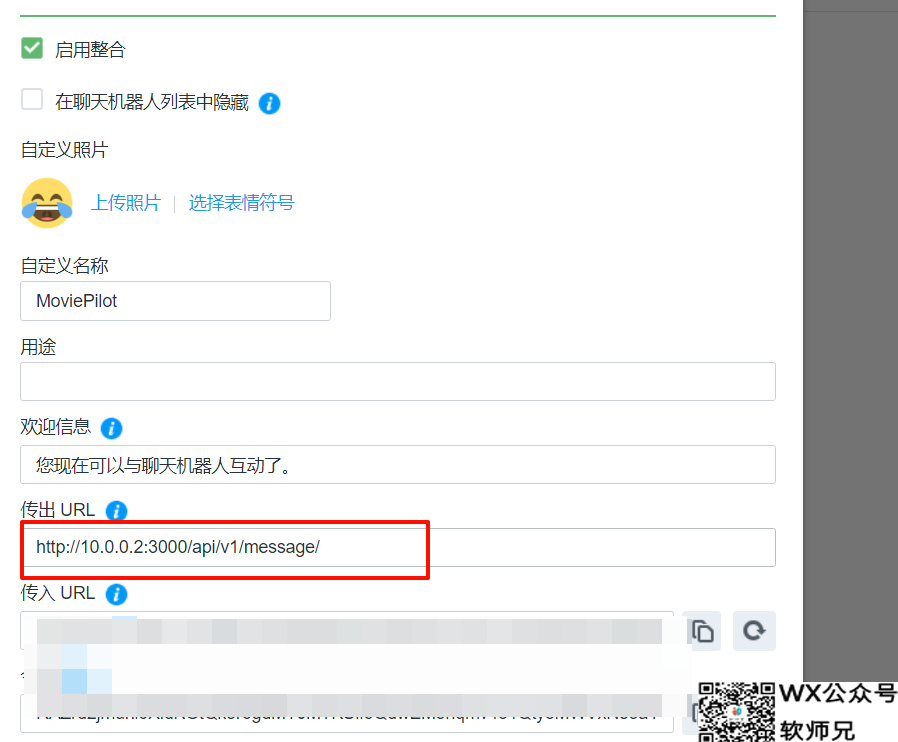
Task: Click info icon beside 传出 URL
Action: tap(116, 511)
